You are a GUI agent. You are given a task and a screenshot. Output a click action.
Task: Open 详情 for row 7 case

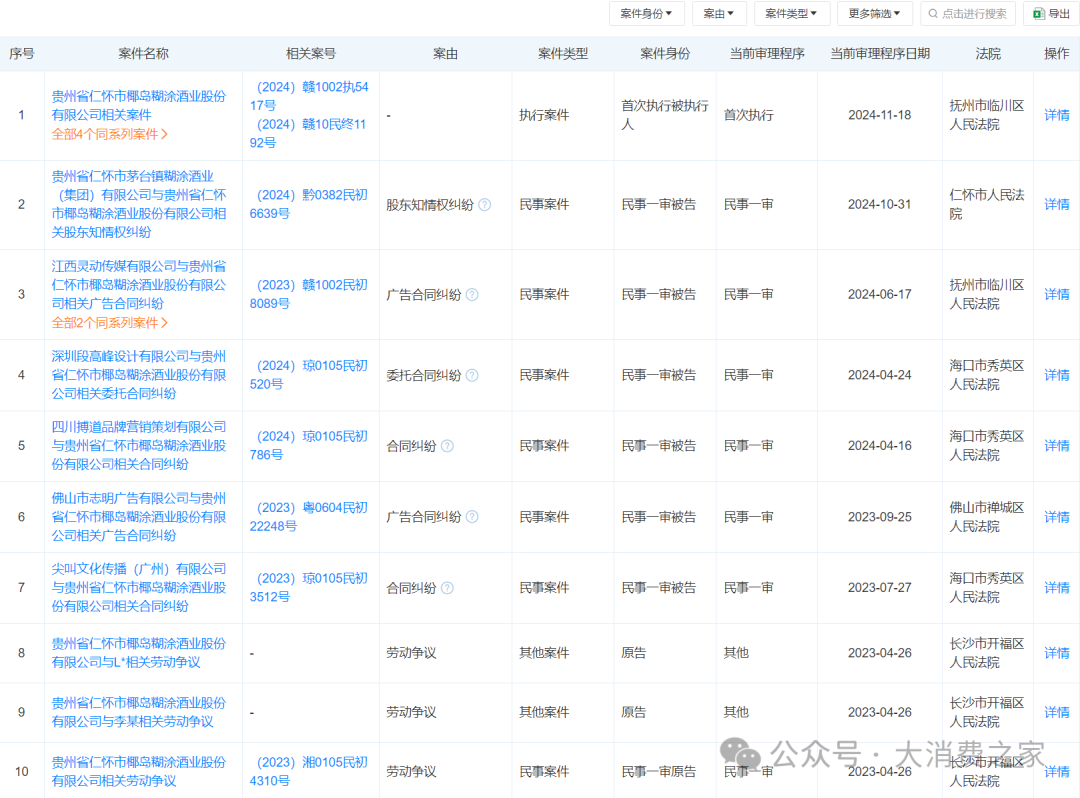click(1057, 588)
